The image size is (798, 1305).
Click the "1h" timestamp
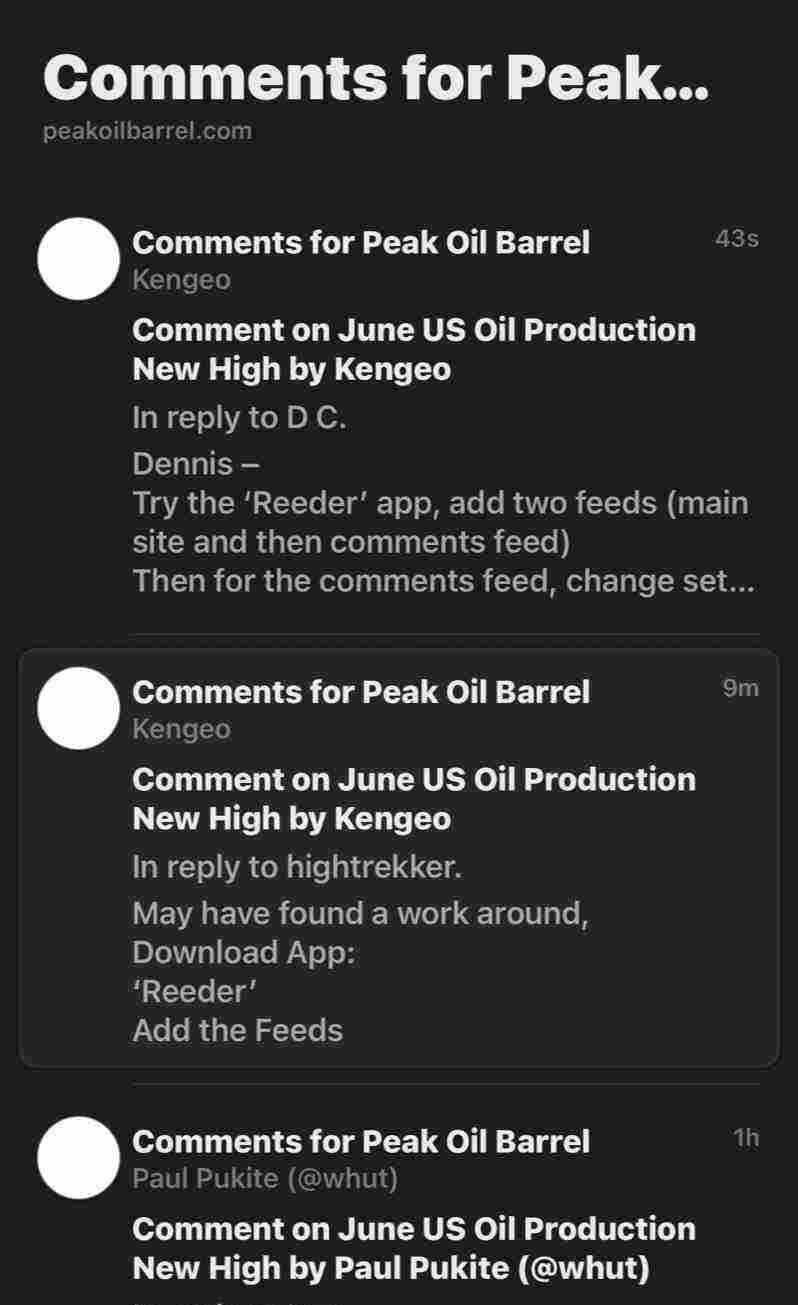tap(746, 1138)
